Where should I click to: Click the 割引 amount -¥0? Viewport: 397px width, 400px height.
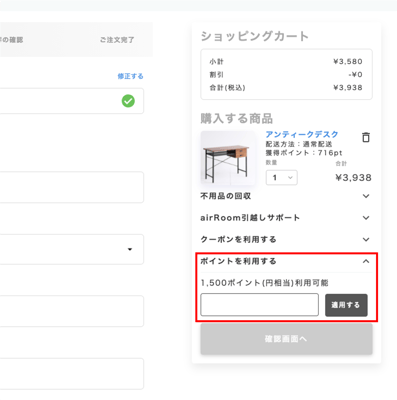click(x=355, y=75)
